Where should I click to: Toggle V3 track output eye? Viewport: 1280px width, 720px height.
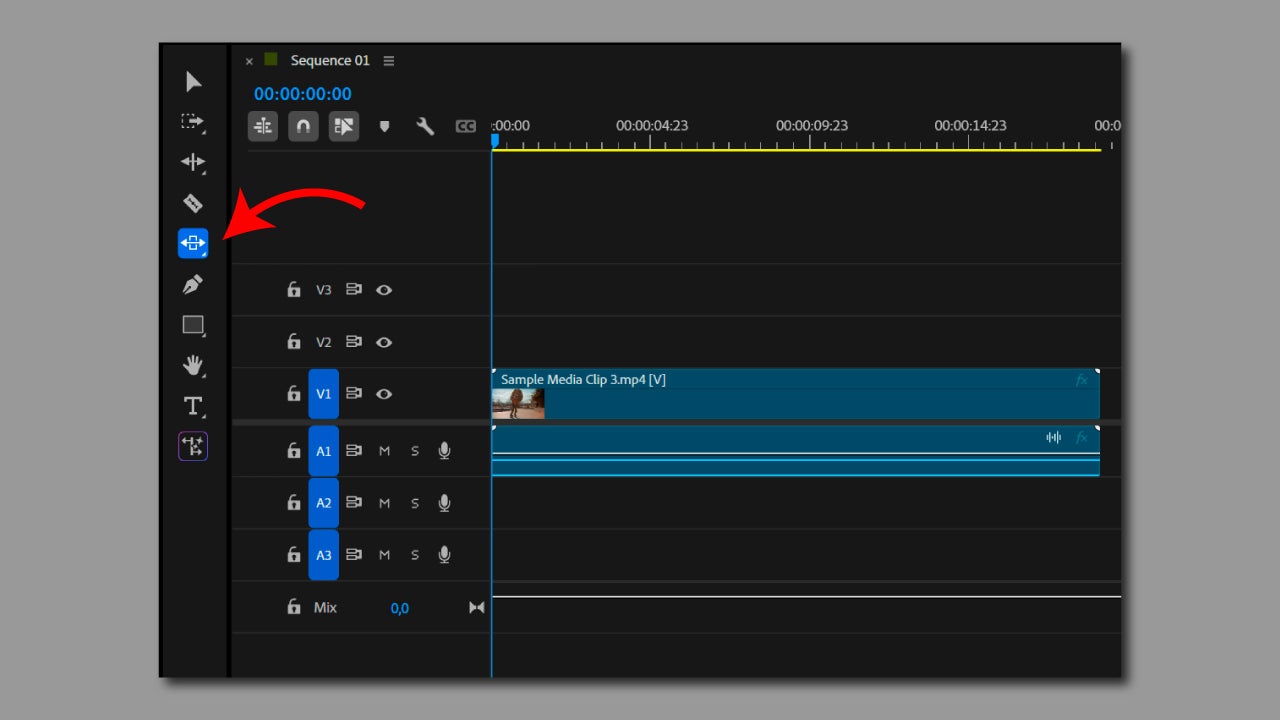pyautogui.click(x=384, y=290)
